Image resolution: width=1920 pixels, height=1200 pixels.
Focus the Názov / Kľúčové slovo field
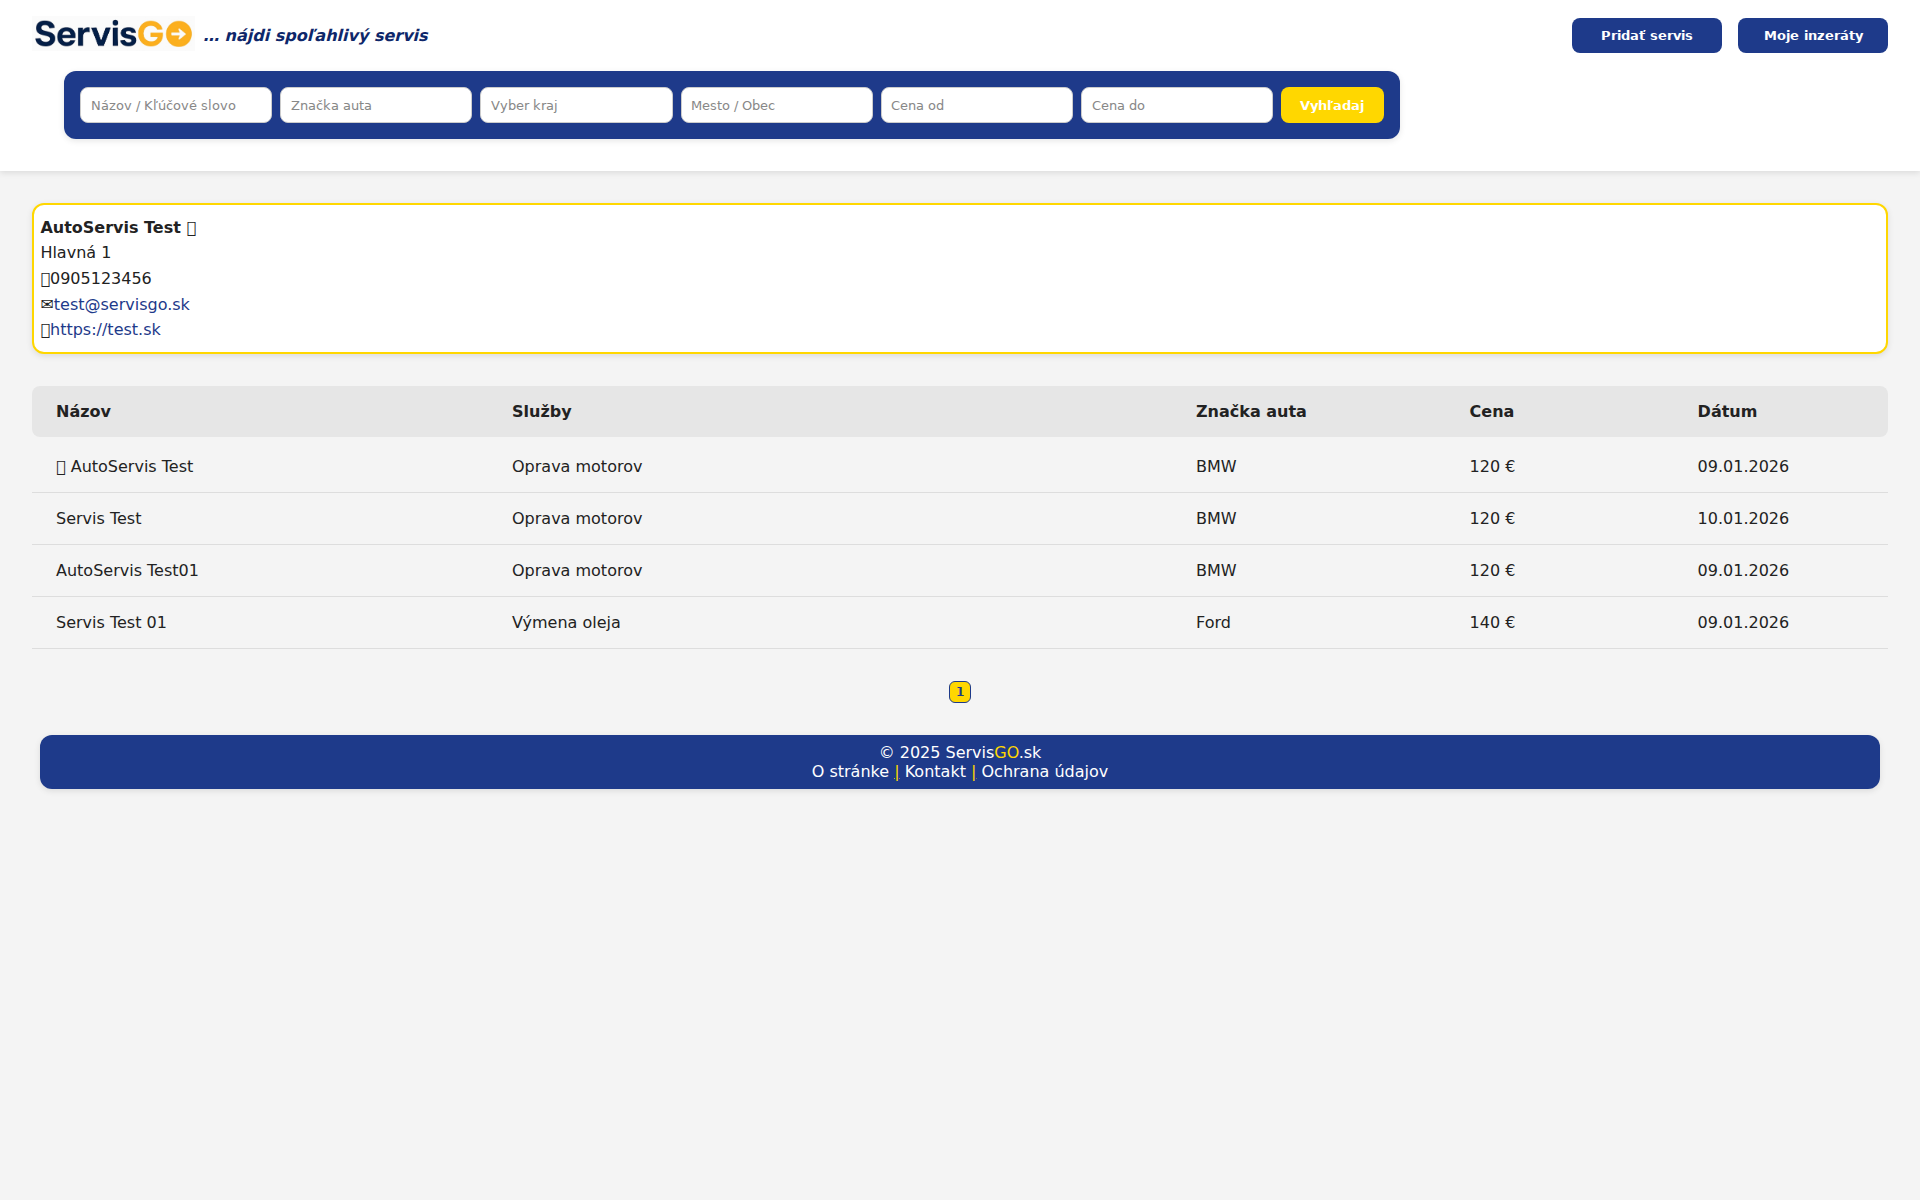point(176,105)
